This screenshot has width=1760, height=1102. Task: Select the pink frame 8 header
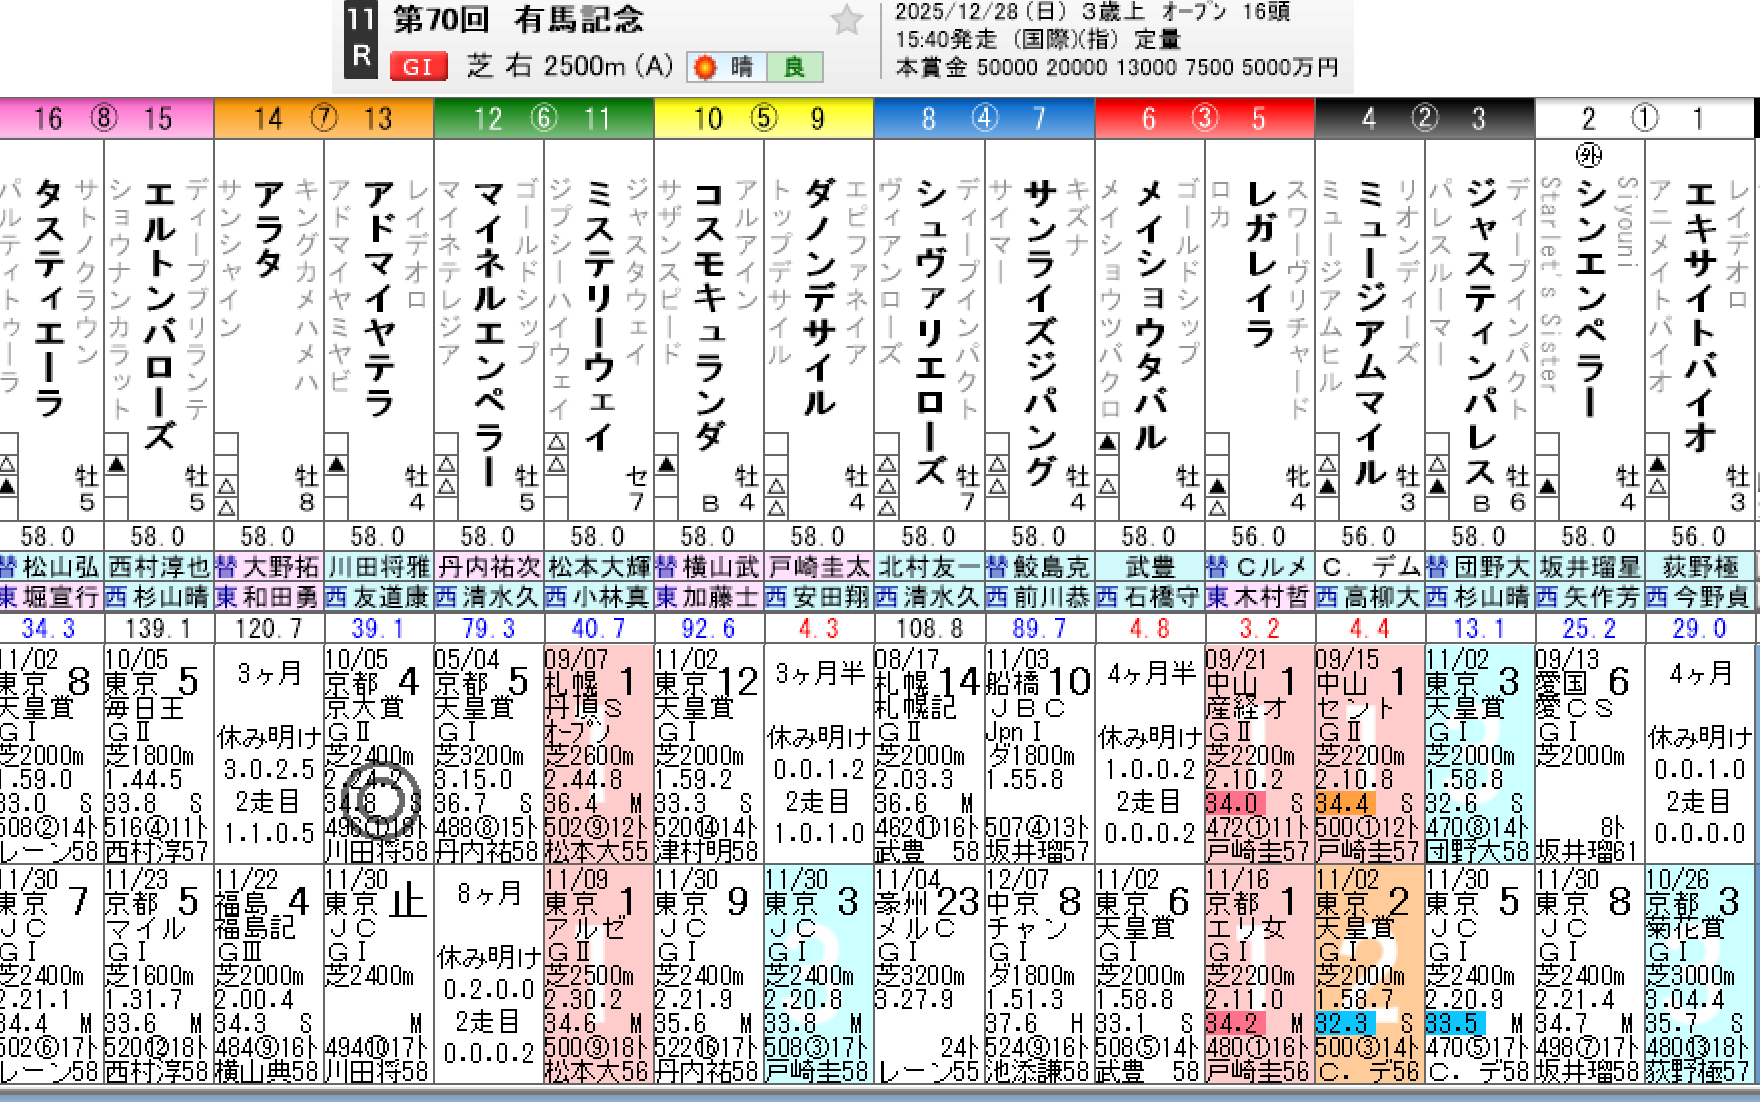click(x=106, y=119)
